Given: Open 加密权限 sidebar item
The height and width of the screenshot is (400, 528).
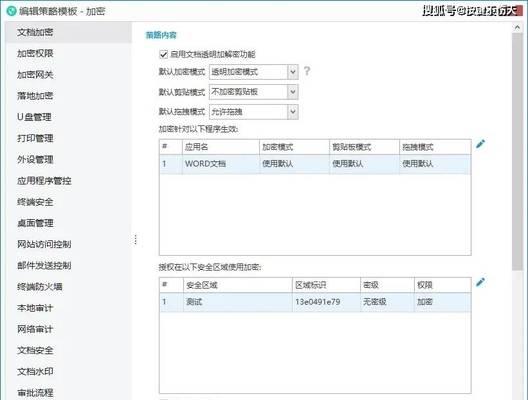Looking at the screenshot, I should [x=35, y=53].
